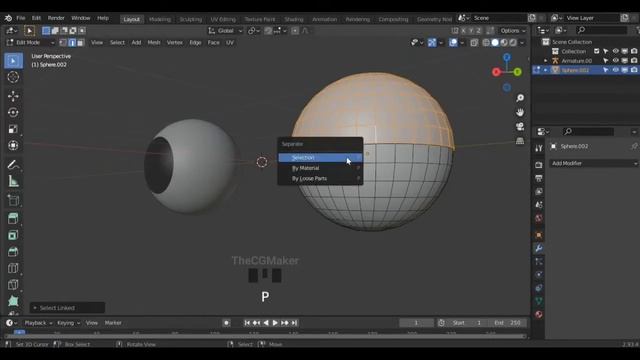This screenshot has width=640, height=360.
Task: Open the Render properties tab icon
Action: 539,165
